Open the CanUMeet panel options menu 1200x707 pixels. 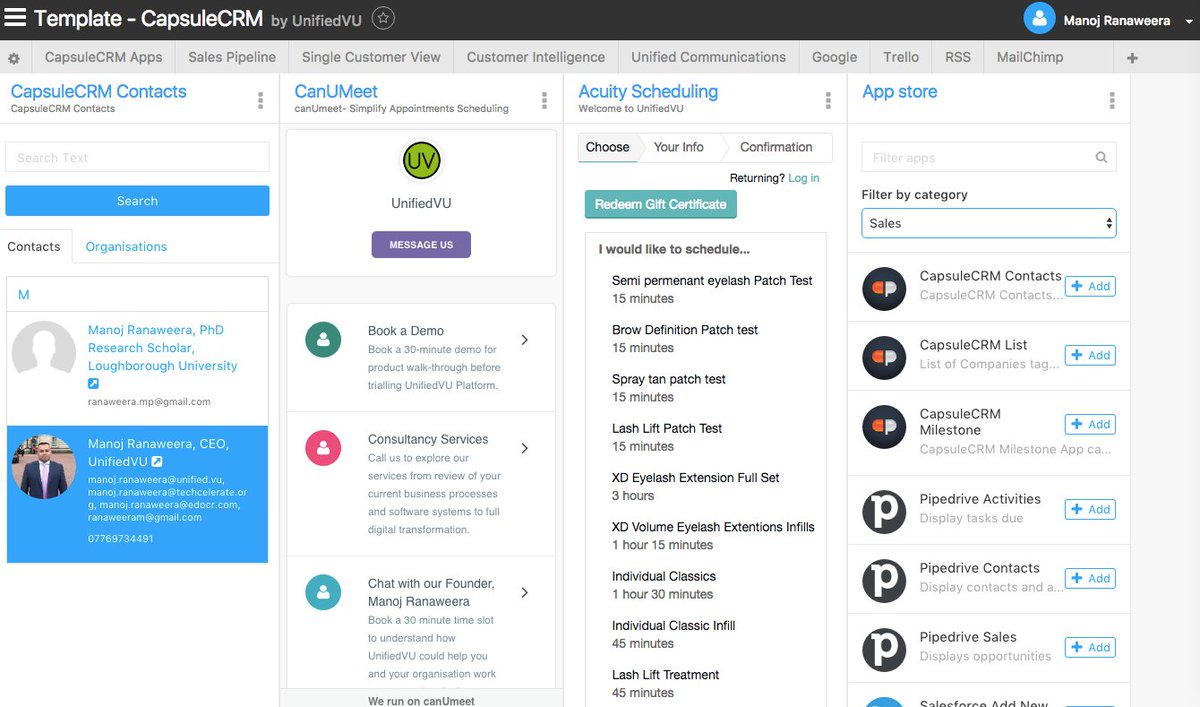pos(544,100)
